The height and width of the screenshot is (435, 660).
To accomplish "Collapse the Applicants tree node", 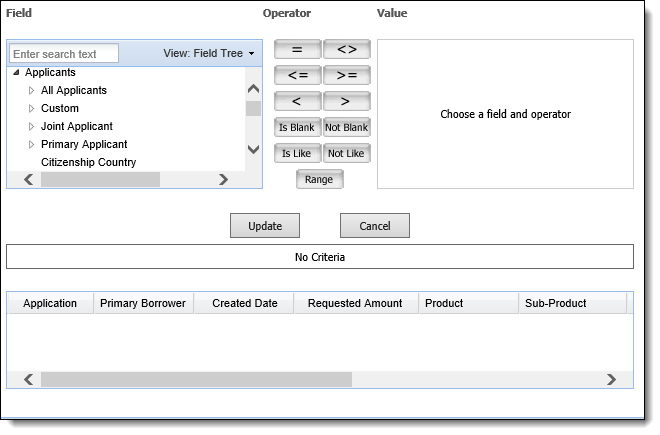I will [16, 72].
